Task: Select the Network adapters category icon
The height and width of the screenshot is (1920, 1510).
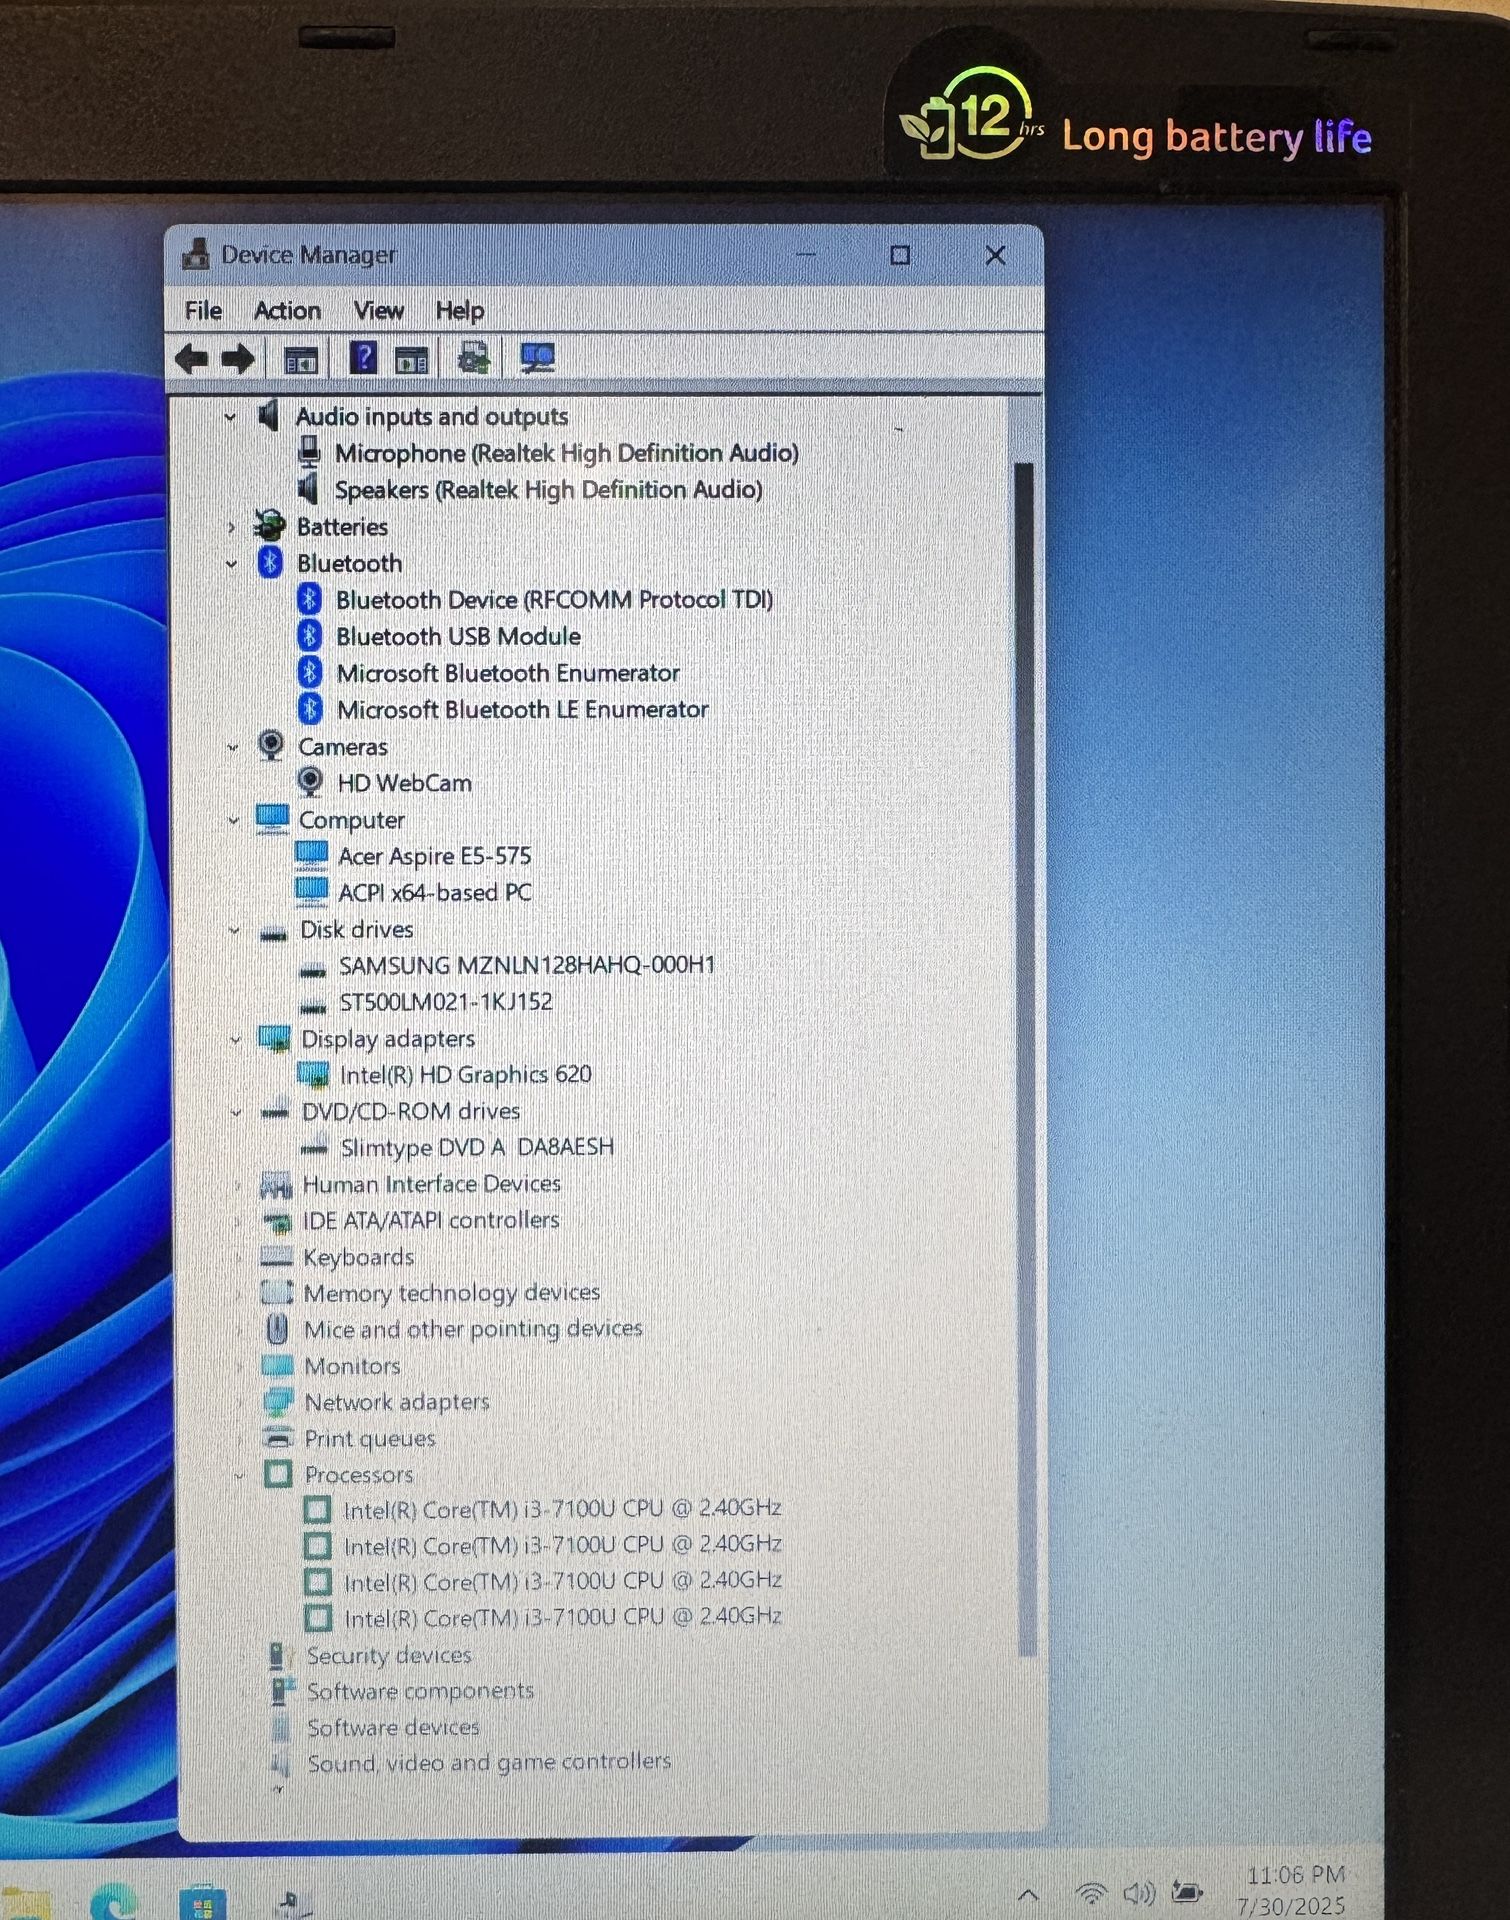Action: point(278,1402)
